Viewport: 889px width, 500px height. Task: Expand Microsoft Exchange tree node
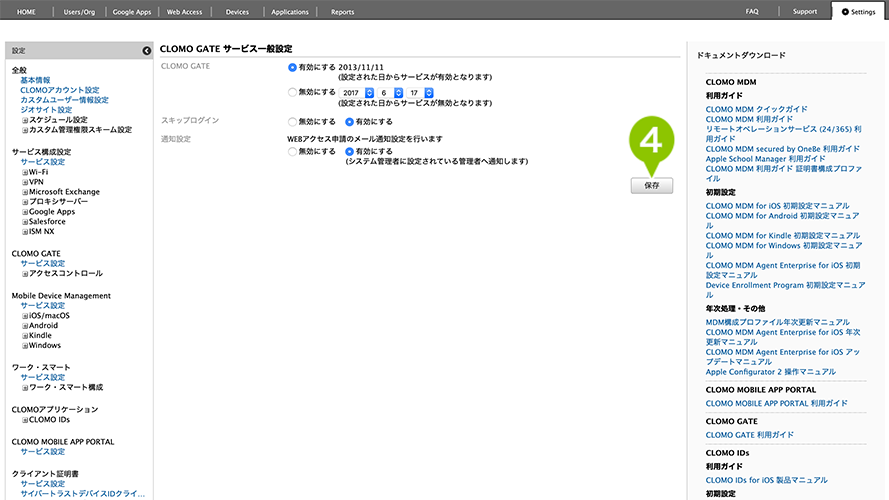pos(25,192)
